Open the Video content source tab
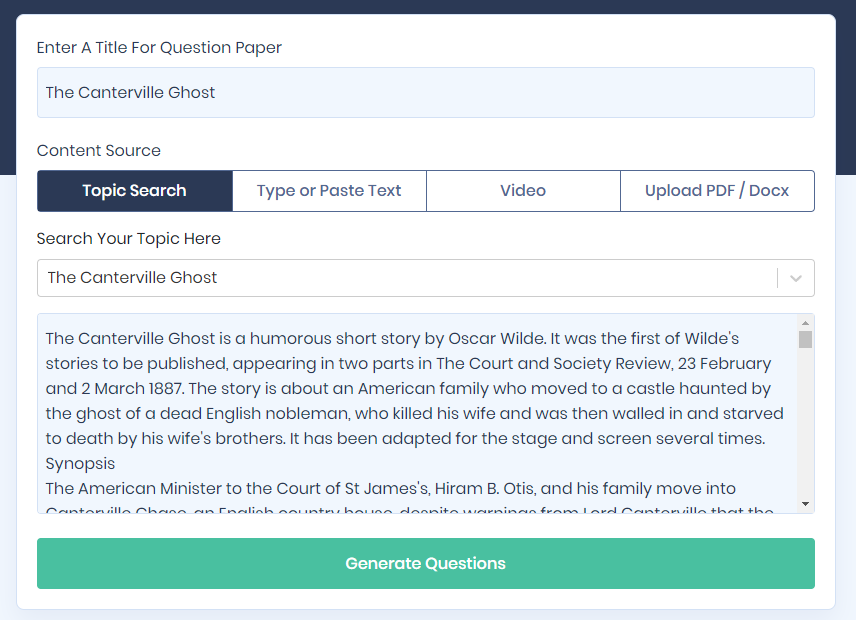This screenshot has height=620, width=856. coord(523,190)
